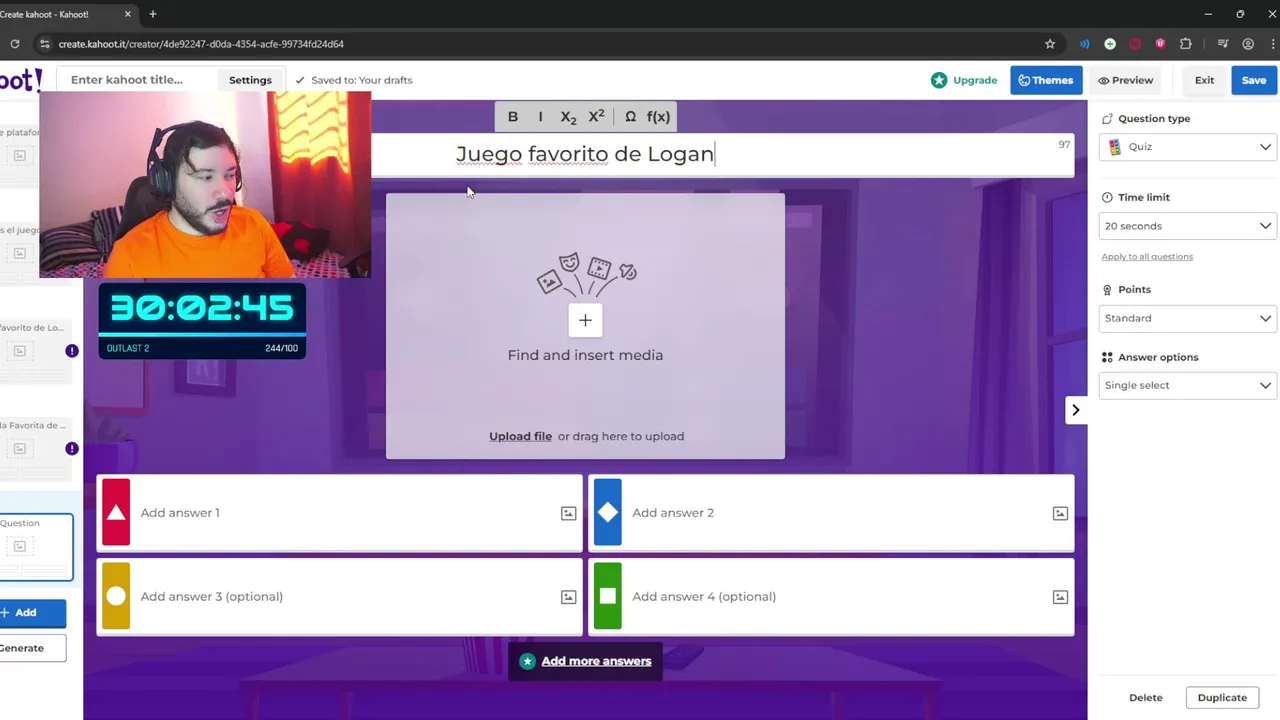Duplicate the current question
1280x720 pixels.
pyautogui.click(x=1222, y=697)
